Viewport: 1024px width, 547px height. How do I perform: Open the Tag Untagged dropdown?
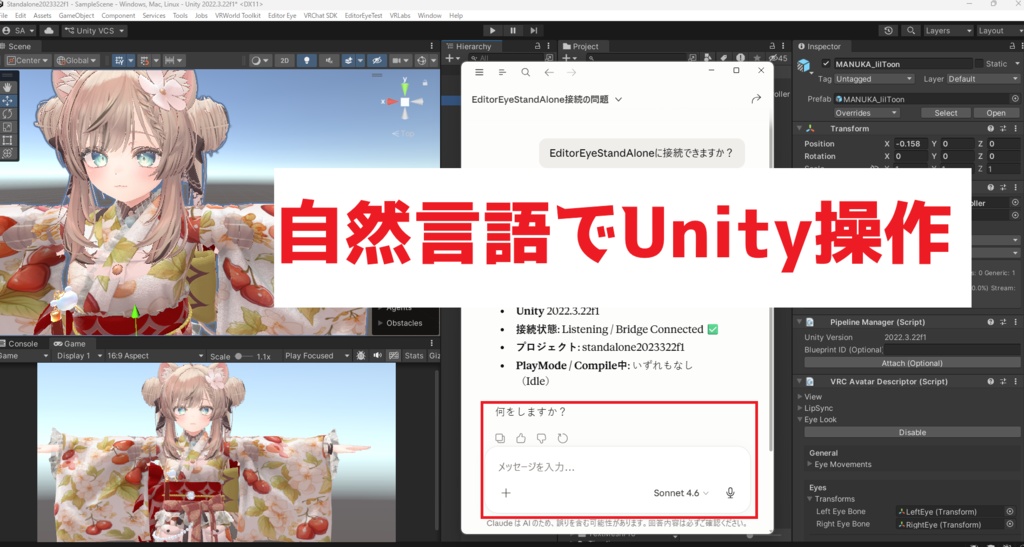click(x=874, y=79)
